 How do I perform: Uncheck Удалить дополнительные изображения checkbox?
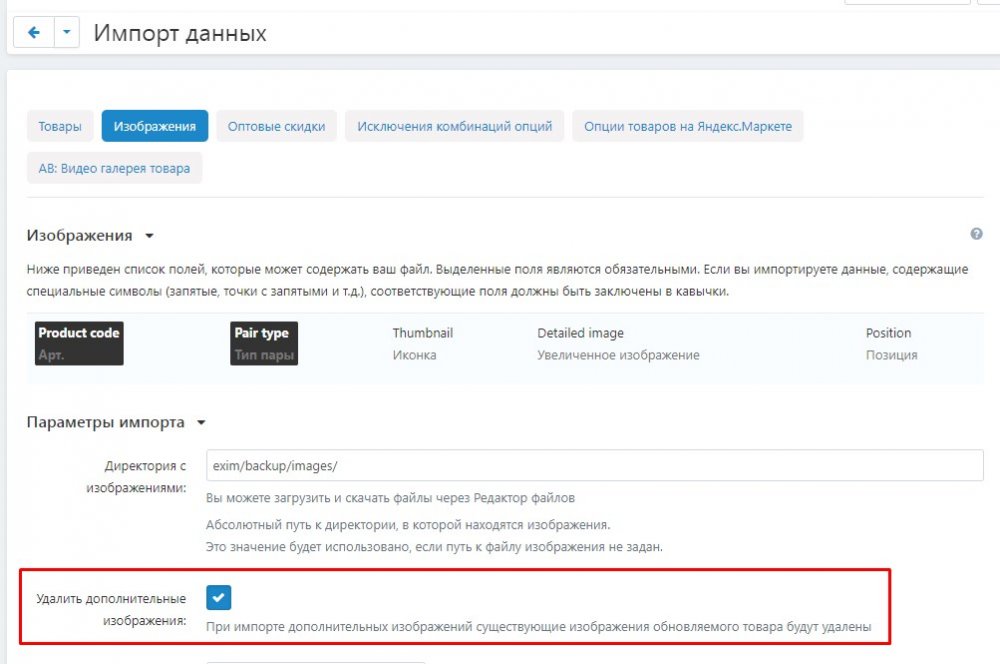coord(219,598)
